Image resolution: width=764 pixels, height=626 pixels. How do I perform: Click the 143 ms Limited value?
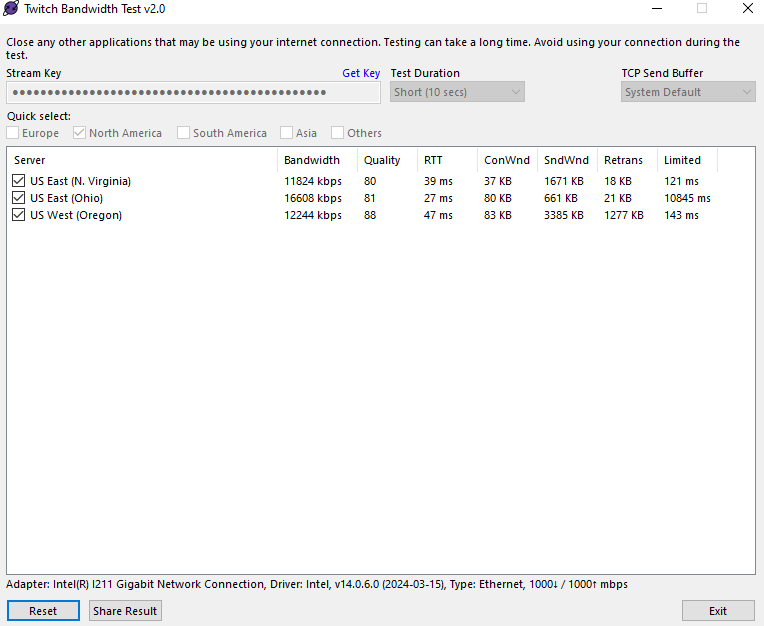681,215
